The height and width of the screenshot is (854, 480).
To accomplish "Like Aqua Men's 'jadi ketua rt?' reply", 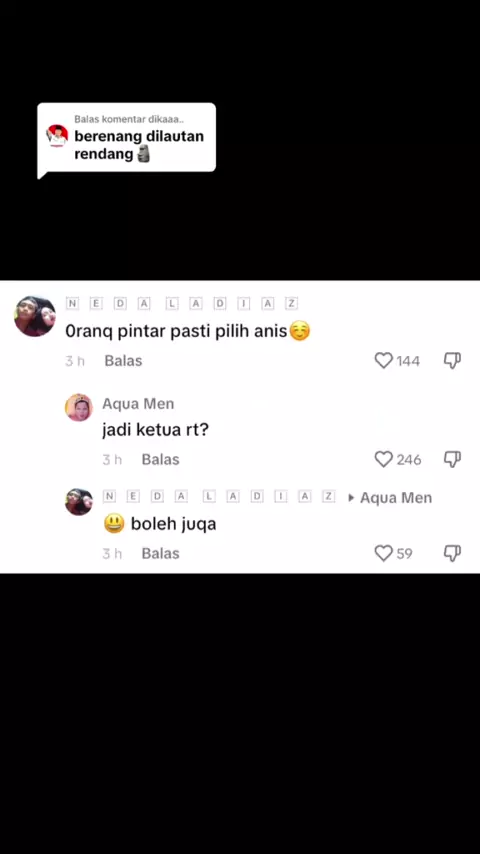I will pyautogui.click(x=384, y=459).
